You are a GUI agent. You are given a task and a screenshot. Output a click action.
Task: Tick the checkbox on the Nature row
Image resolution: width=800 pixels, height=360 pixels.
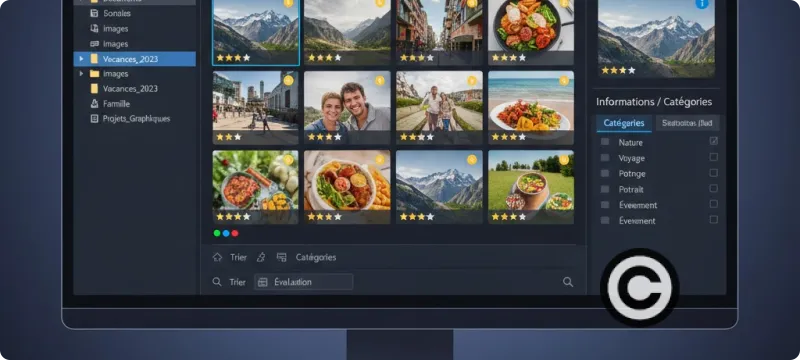click(714, 141)
